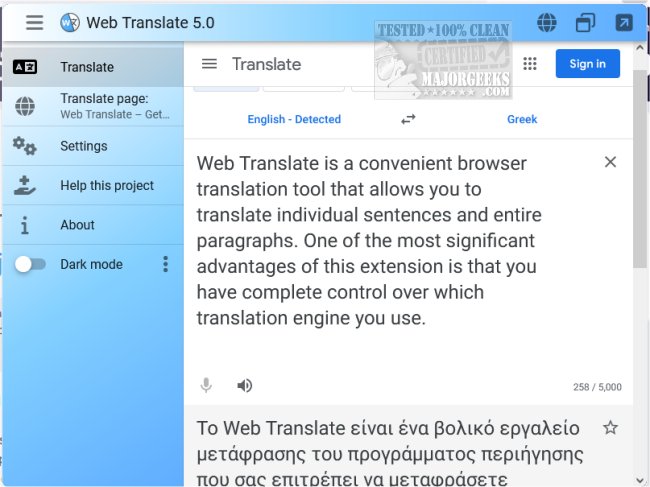The width and height of the screenshot is (650, 487).
Task: Swap source and target languages
Action: (408, 119)
